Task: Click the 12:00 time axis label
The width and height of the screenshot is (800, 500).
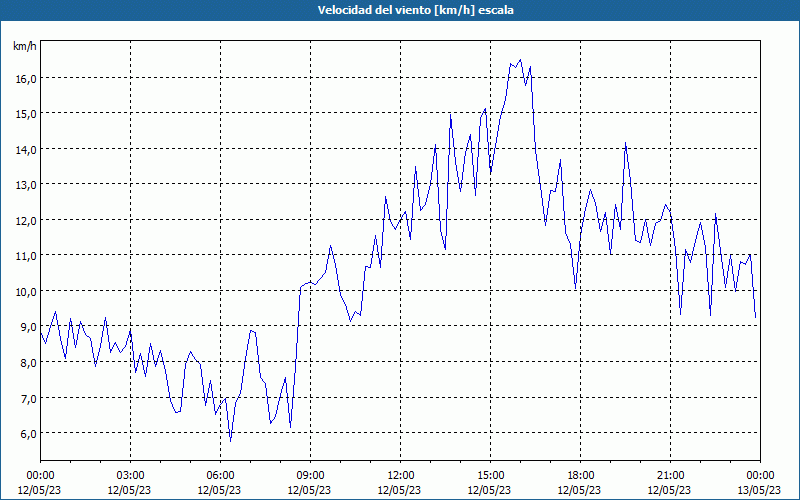Action: (x=401, y=476)
